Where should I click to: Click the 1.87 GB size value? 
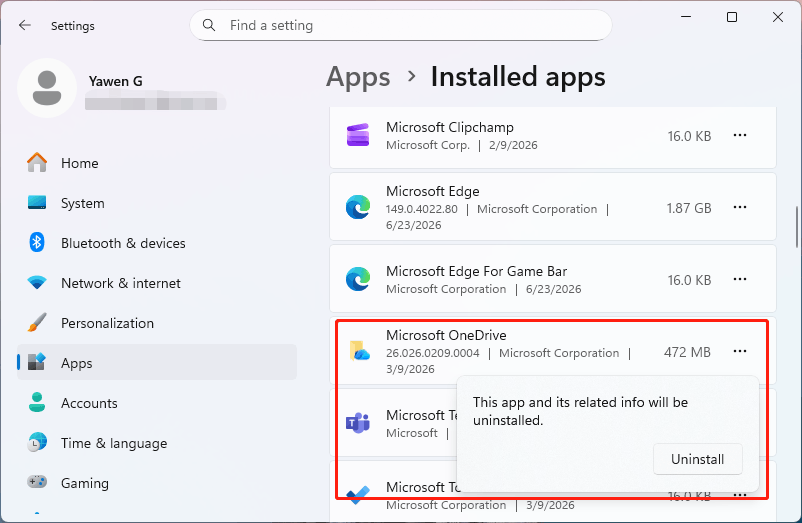(688, 208)
